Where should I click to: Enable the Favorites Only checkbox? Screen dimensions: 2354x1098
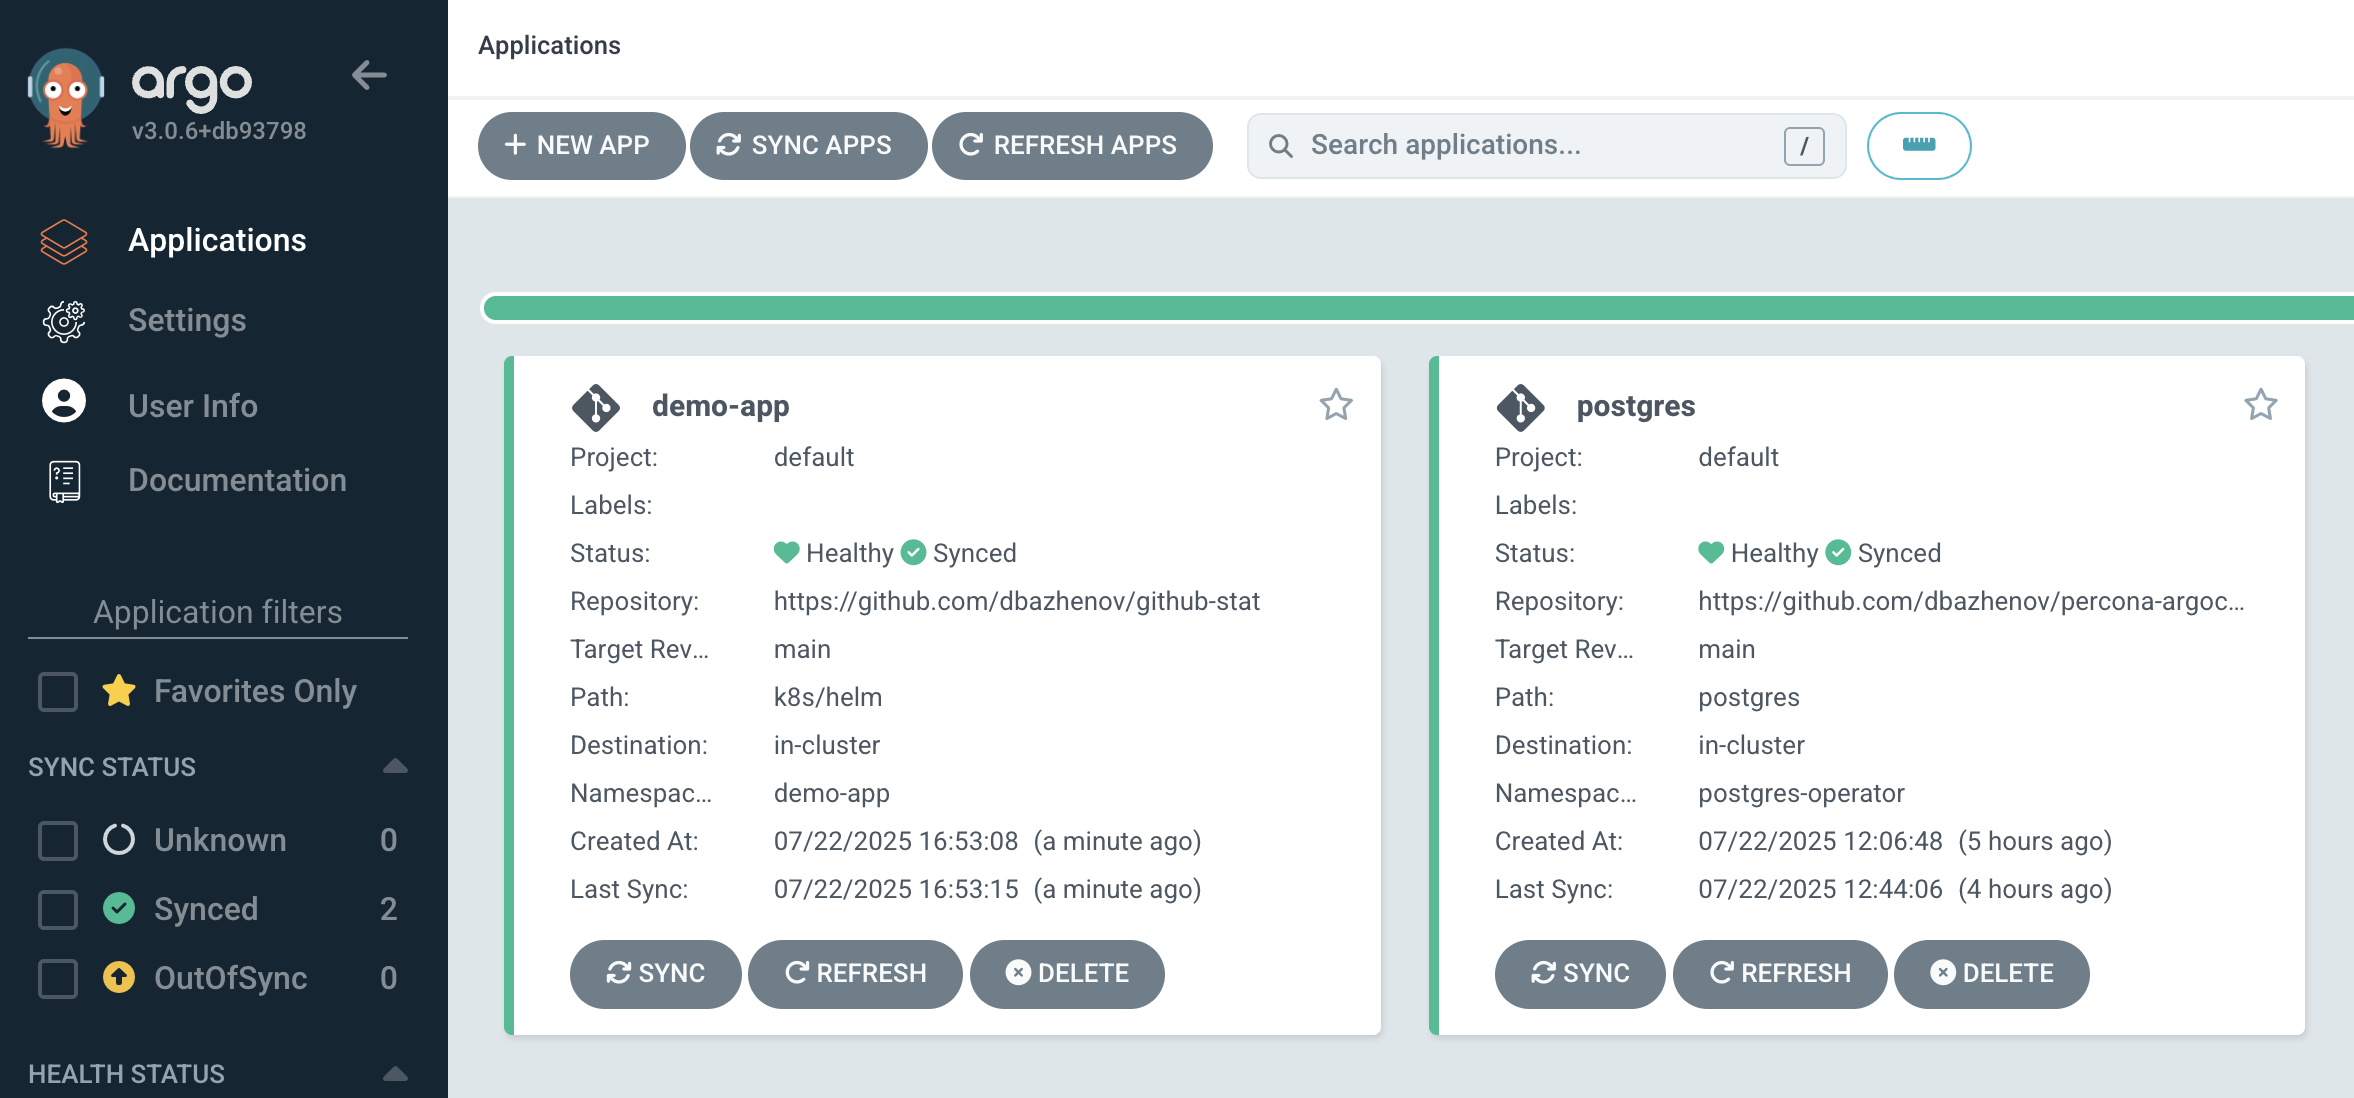click(58, 691)
